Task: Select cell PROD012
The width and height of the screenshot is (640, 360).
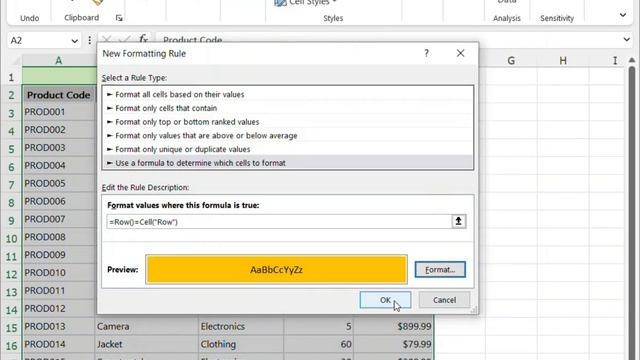Action: coord(59,309)
